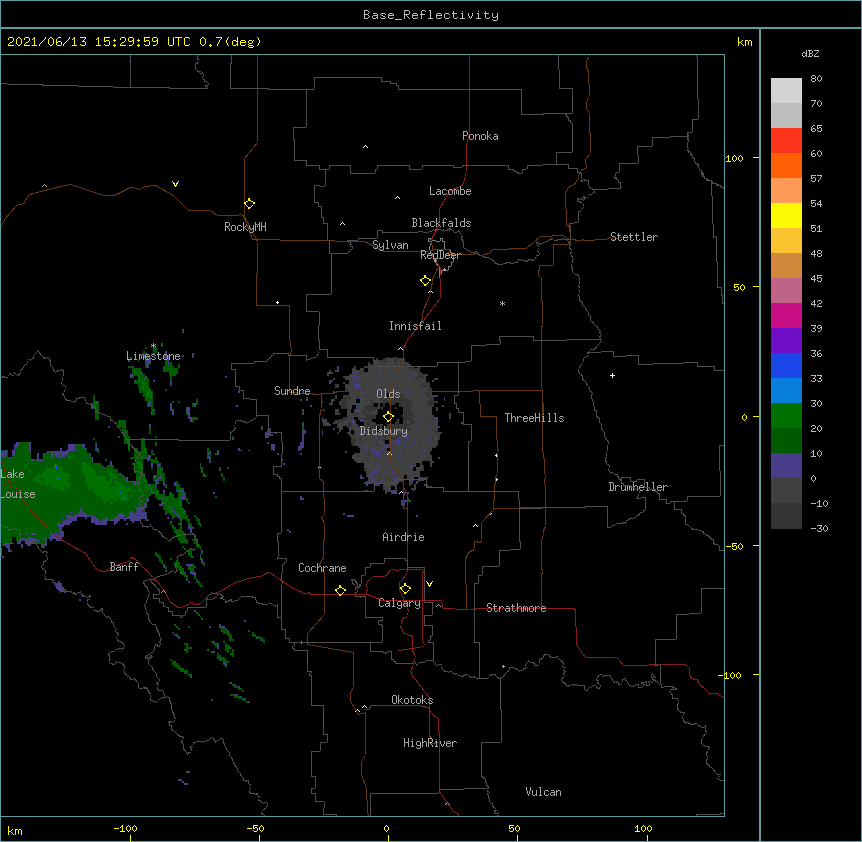Pick the light blue 30-33 dBZ legend swatch
862x842 pixels.
(x=786, y=391)
